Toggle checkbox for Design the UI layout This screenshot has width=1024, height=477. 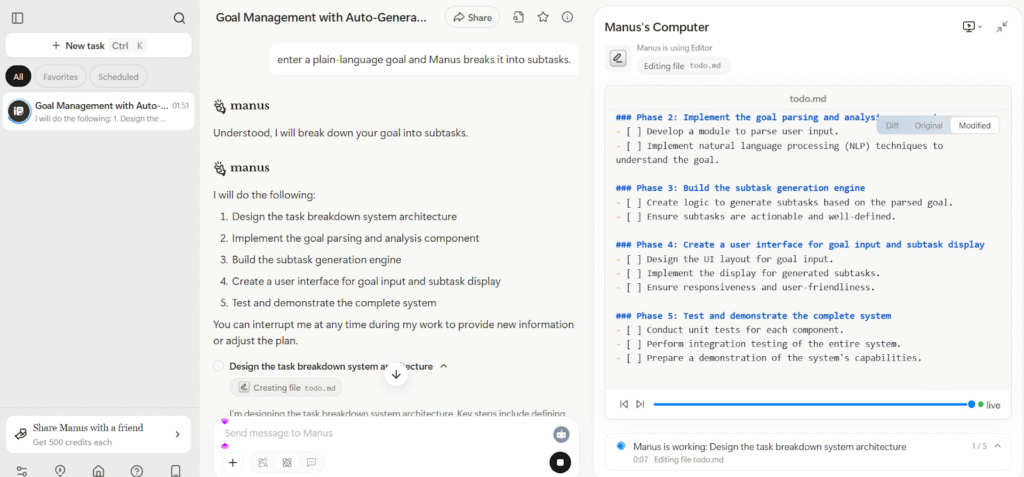click(x=633, y=259)
